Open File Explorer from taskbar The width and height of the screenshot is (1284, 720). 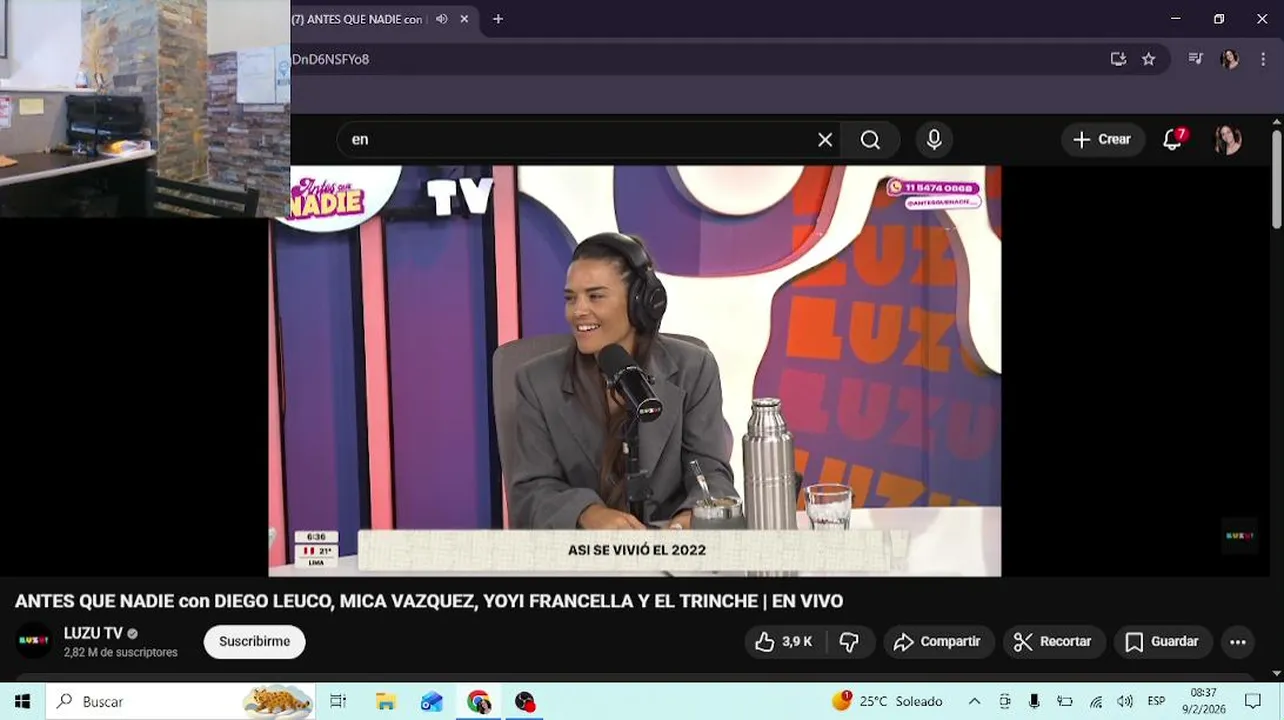coord(385,702)
